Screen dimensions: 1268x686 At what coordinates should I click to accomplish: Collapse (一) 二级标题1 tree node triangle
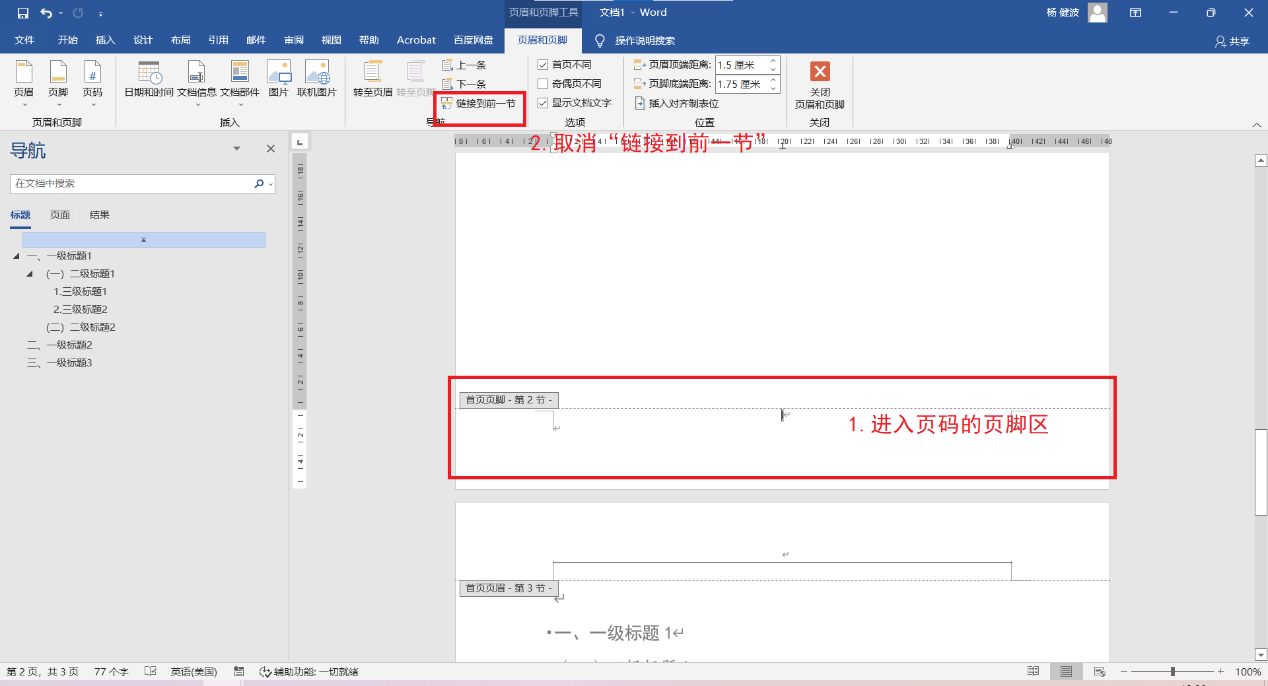(30, 274)
